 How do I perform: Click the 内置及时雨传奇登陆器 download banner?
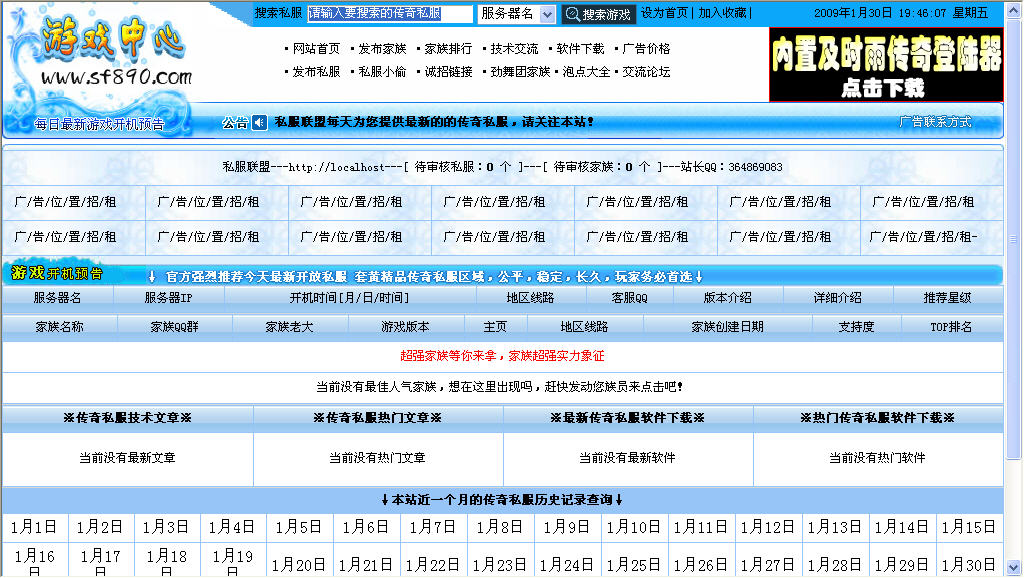tap(884, 62)
